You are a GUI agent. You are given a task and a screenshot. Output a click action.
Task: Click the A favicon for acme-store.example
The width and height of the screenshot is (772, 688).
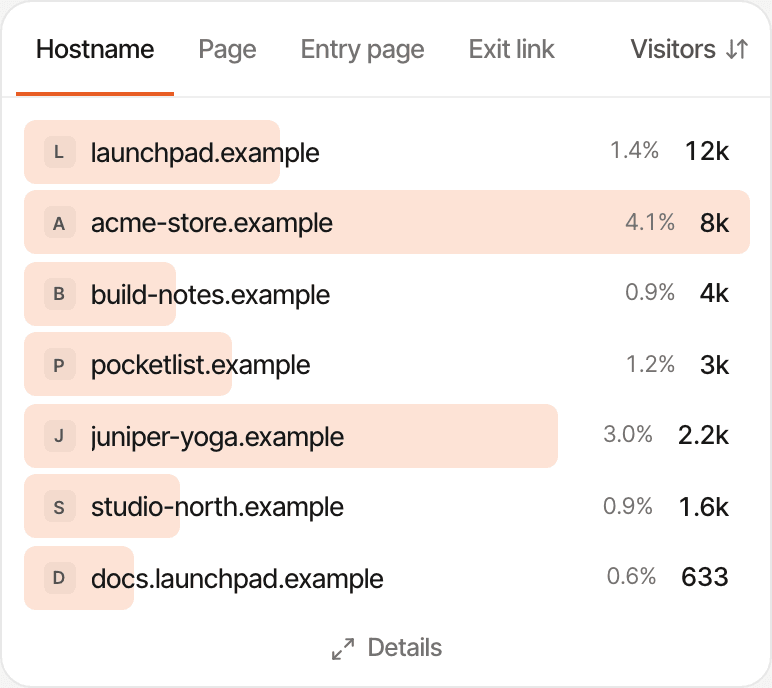(60, 223)
